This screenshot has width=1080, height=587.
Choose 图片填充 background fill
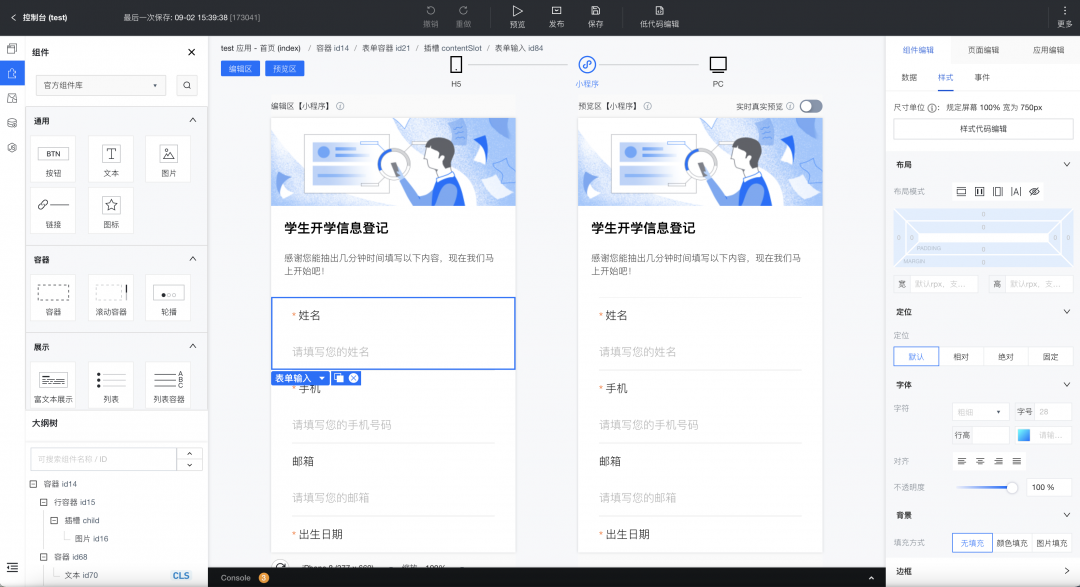1052,543
